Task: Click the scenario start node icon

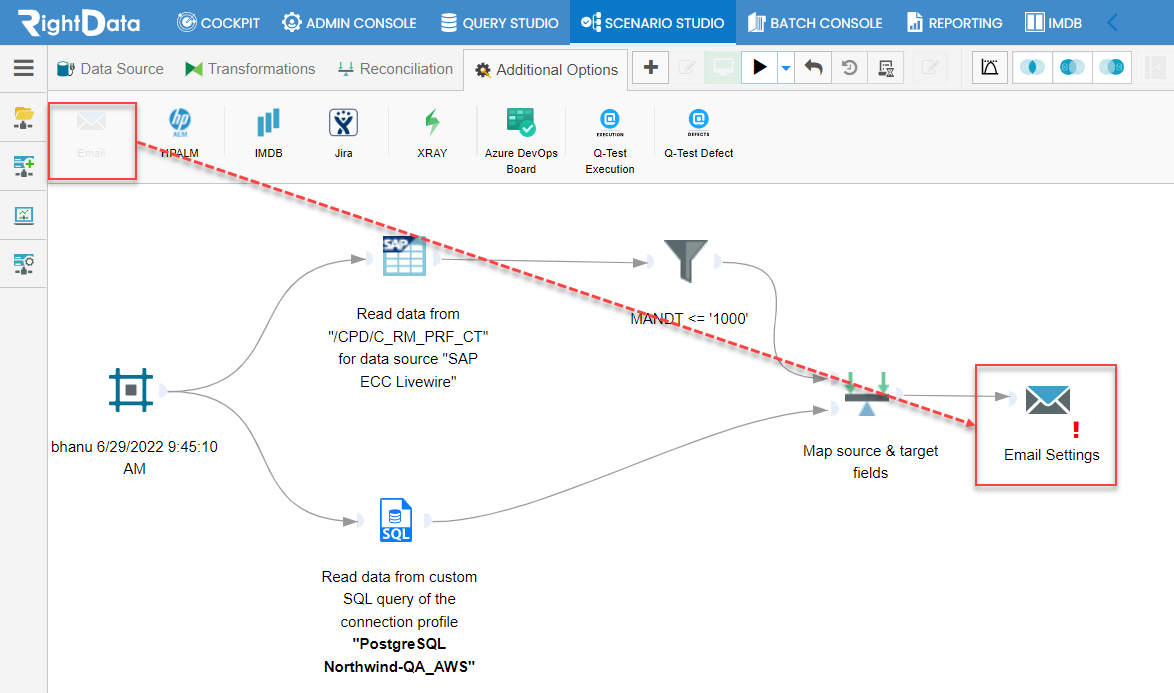Action: [x=131, y=390]
